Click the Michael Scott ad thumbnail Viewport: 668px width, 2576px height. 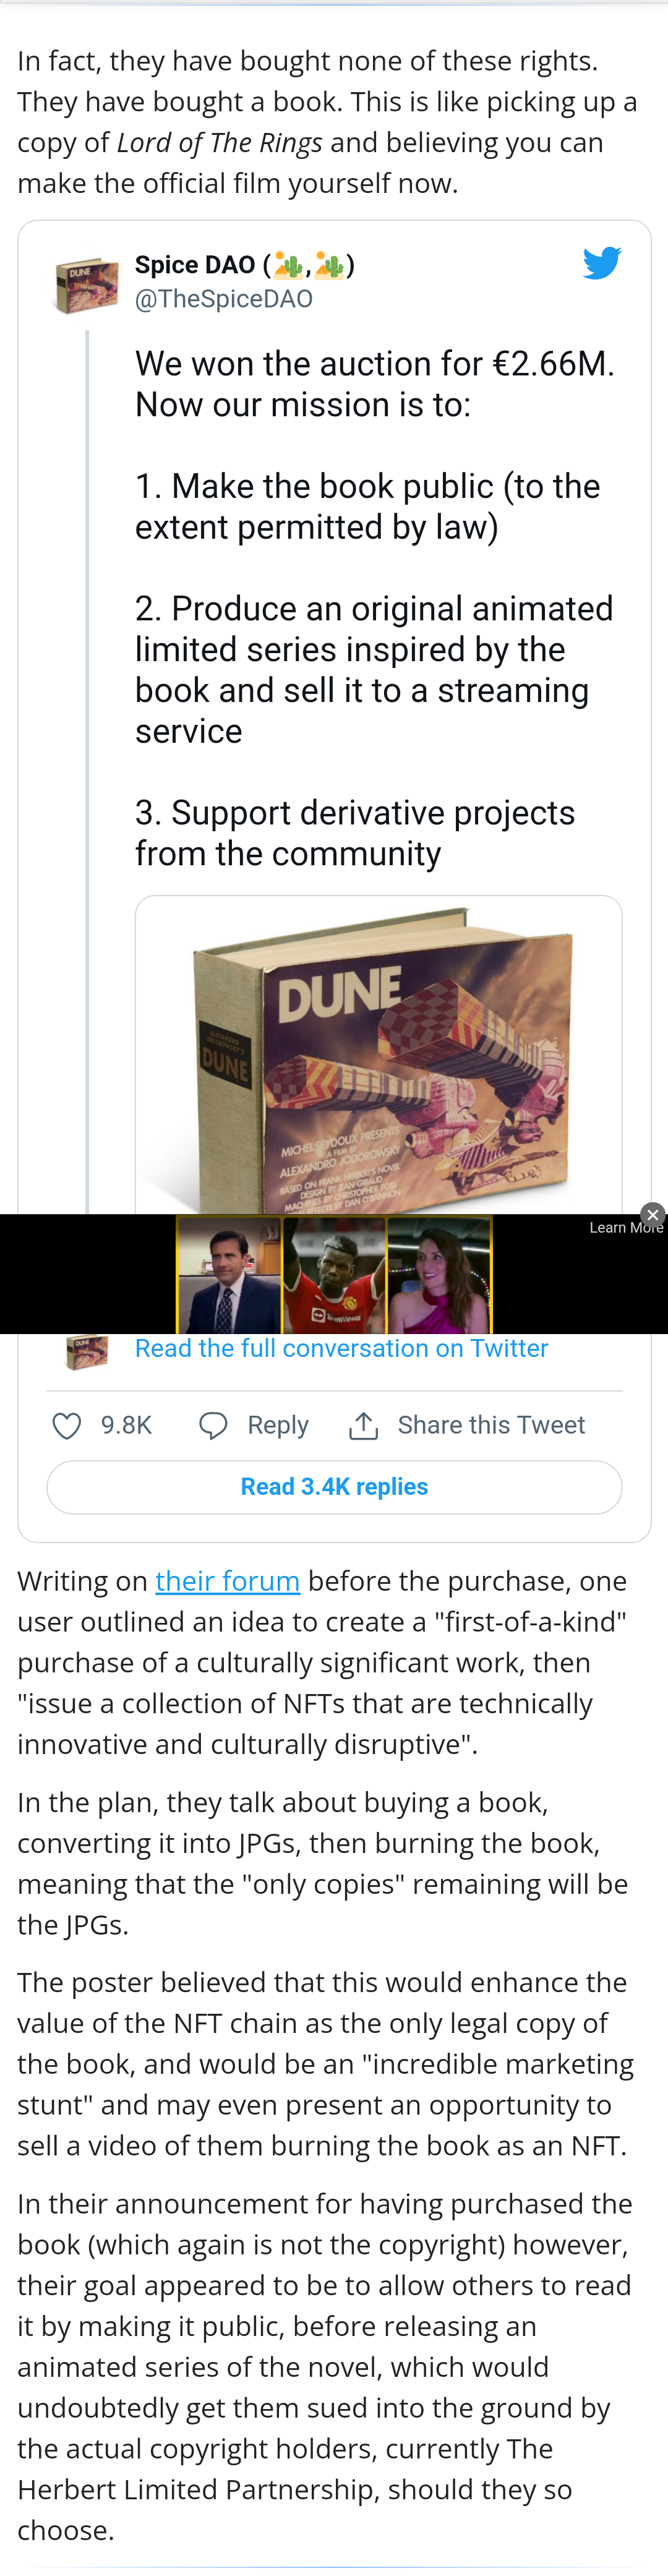pos(229,1275)
